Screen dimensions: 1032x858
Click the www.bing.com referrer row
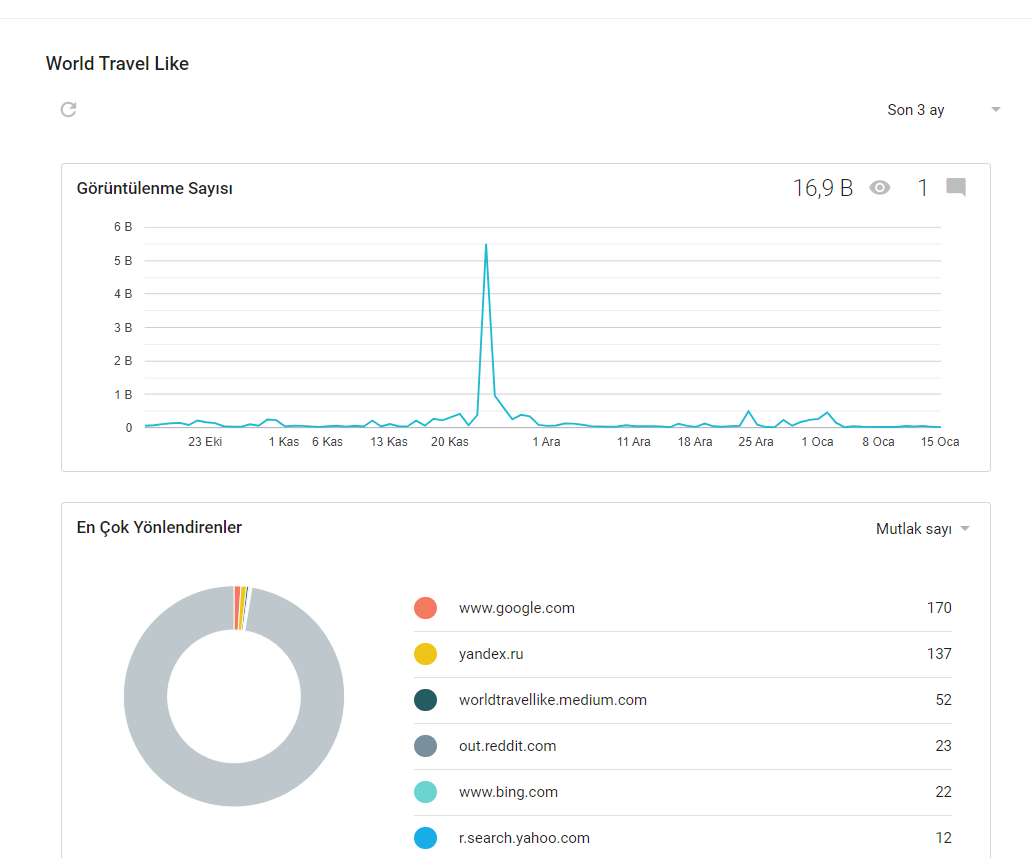(x=683, y=792)
